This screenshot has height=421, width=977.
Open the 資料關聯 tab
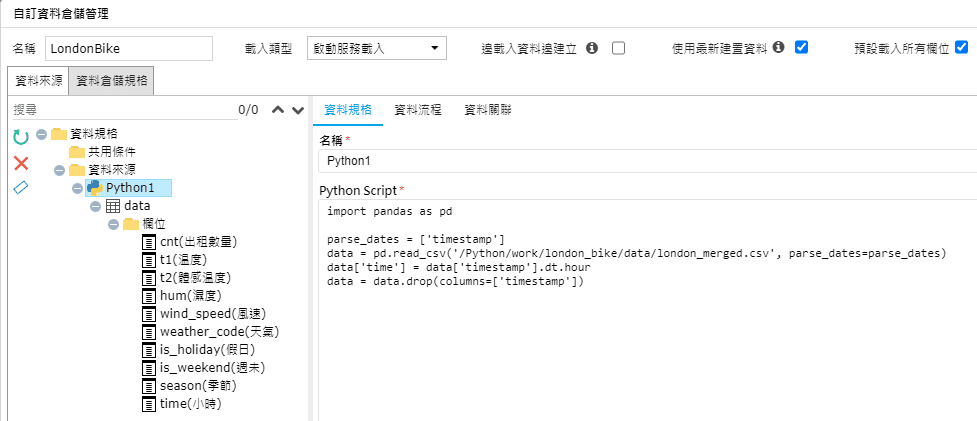click(488, 110)
